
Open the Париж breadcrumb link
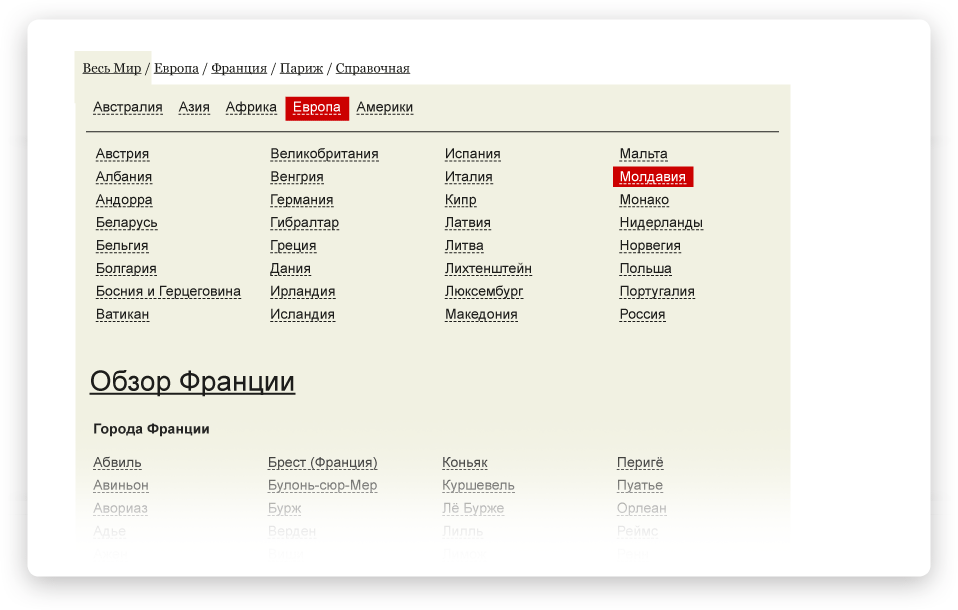click(301, 68)
